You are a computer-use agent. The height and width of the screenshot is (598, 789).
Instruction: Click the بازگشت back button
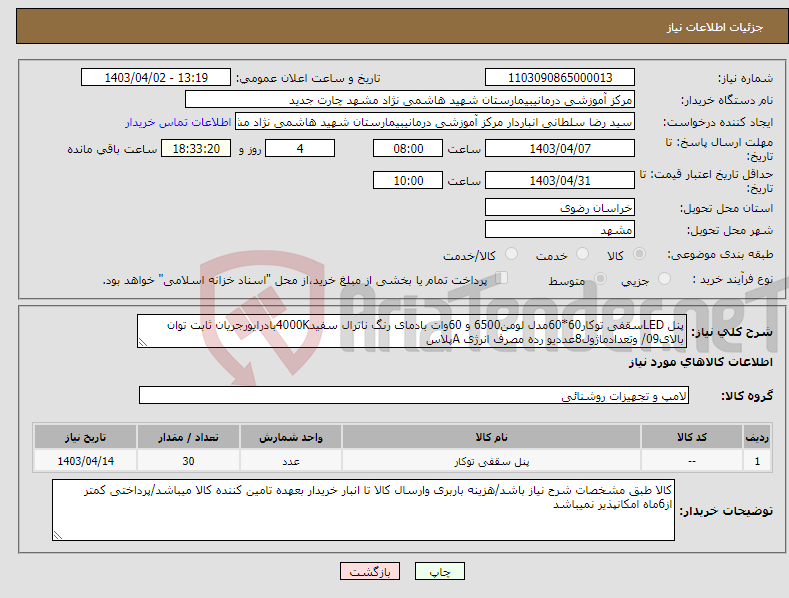370,571
